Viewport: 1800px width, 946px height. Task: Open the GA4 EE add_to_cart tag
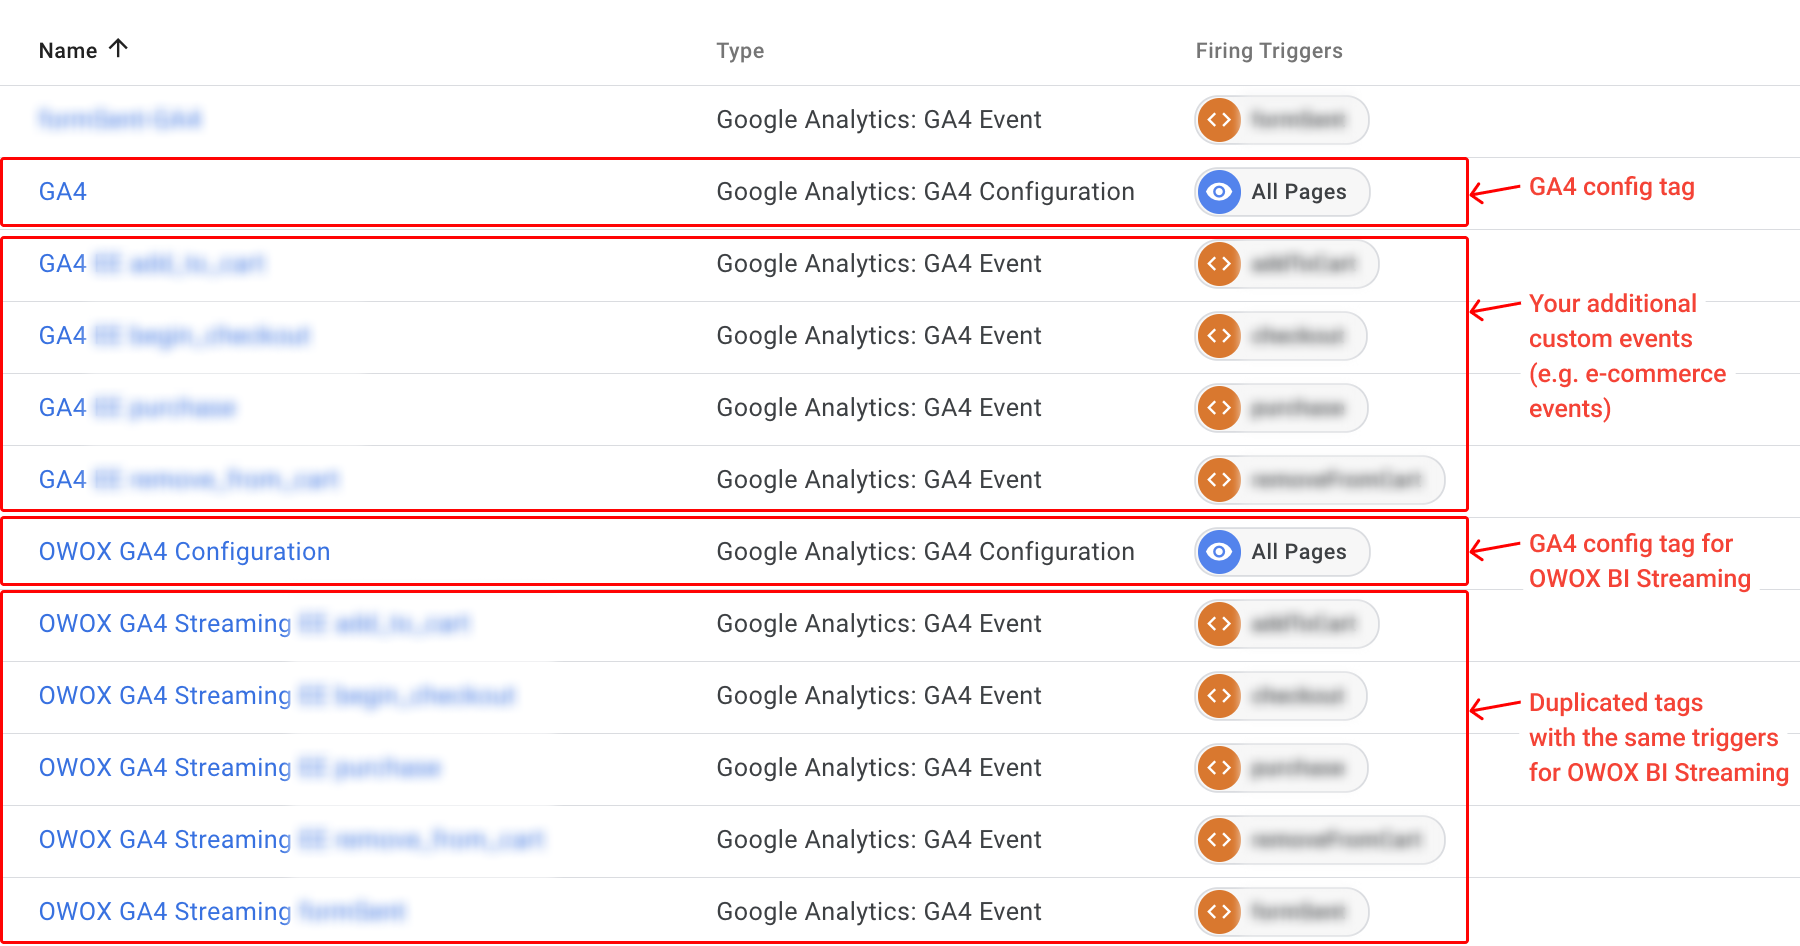[152, 264]
